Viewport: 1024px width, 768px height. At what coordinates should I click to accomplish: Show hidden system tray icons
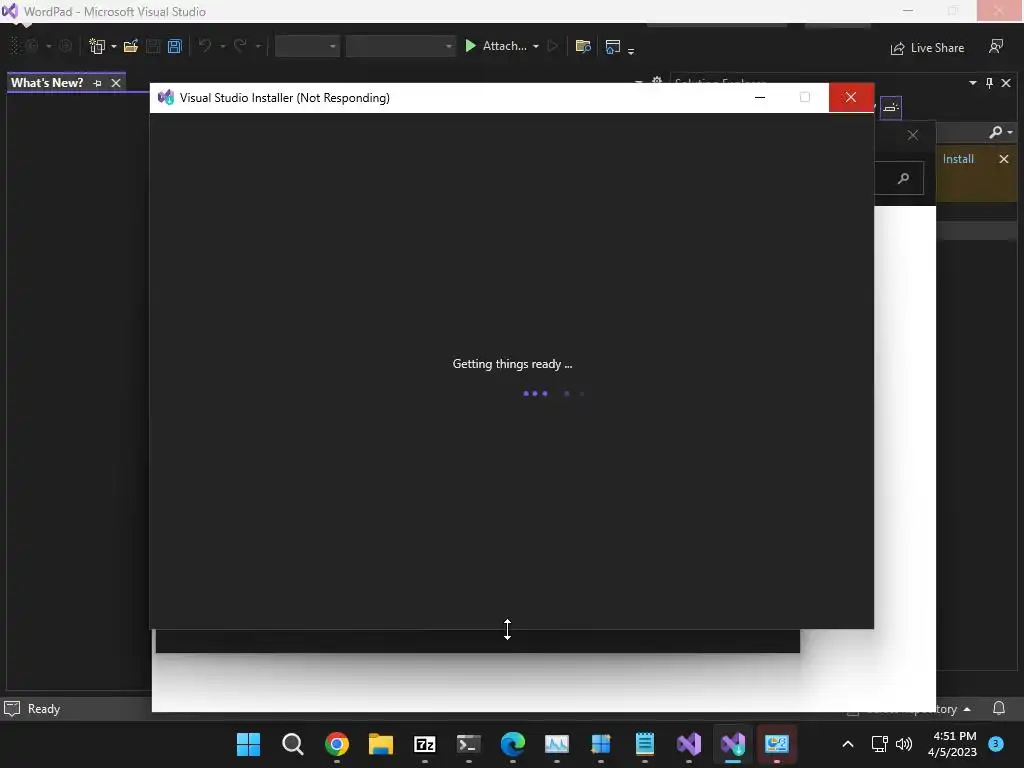pos(848,744)
